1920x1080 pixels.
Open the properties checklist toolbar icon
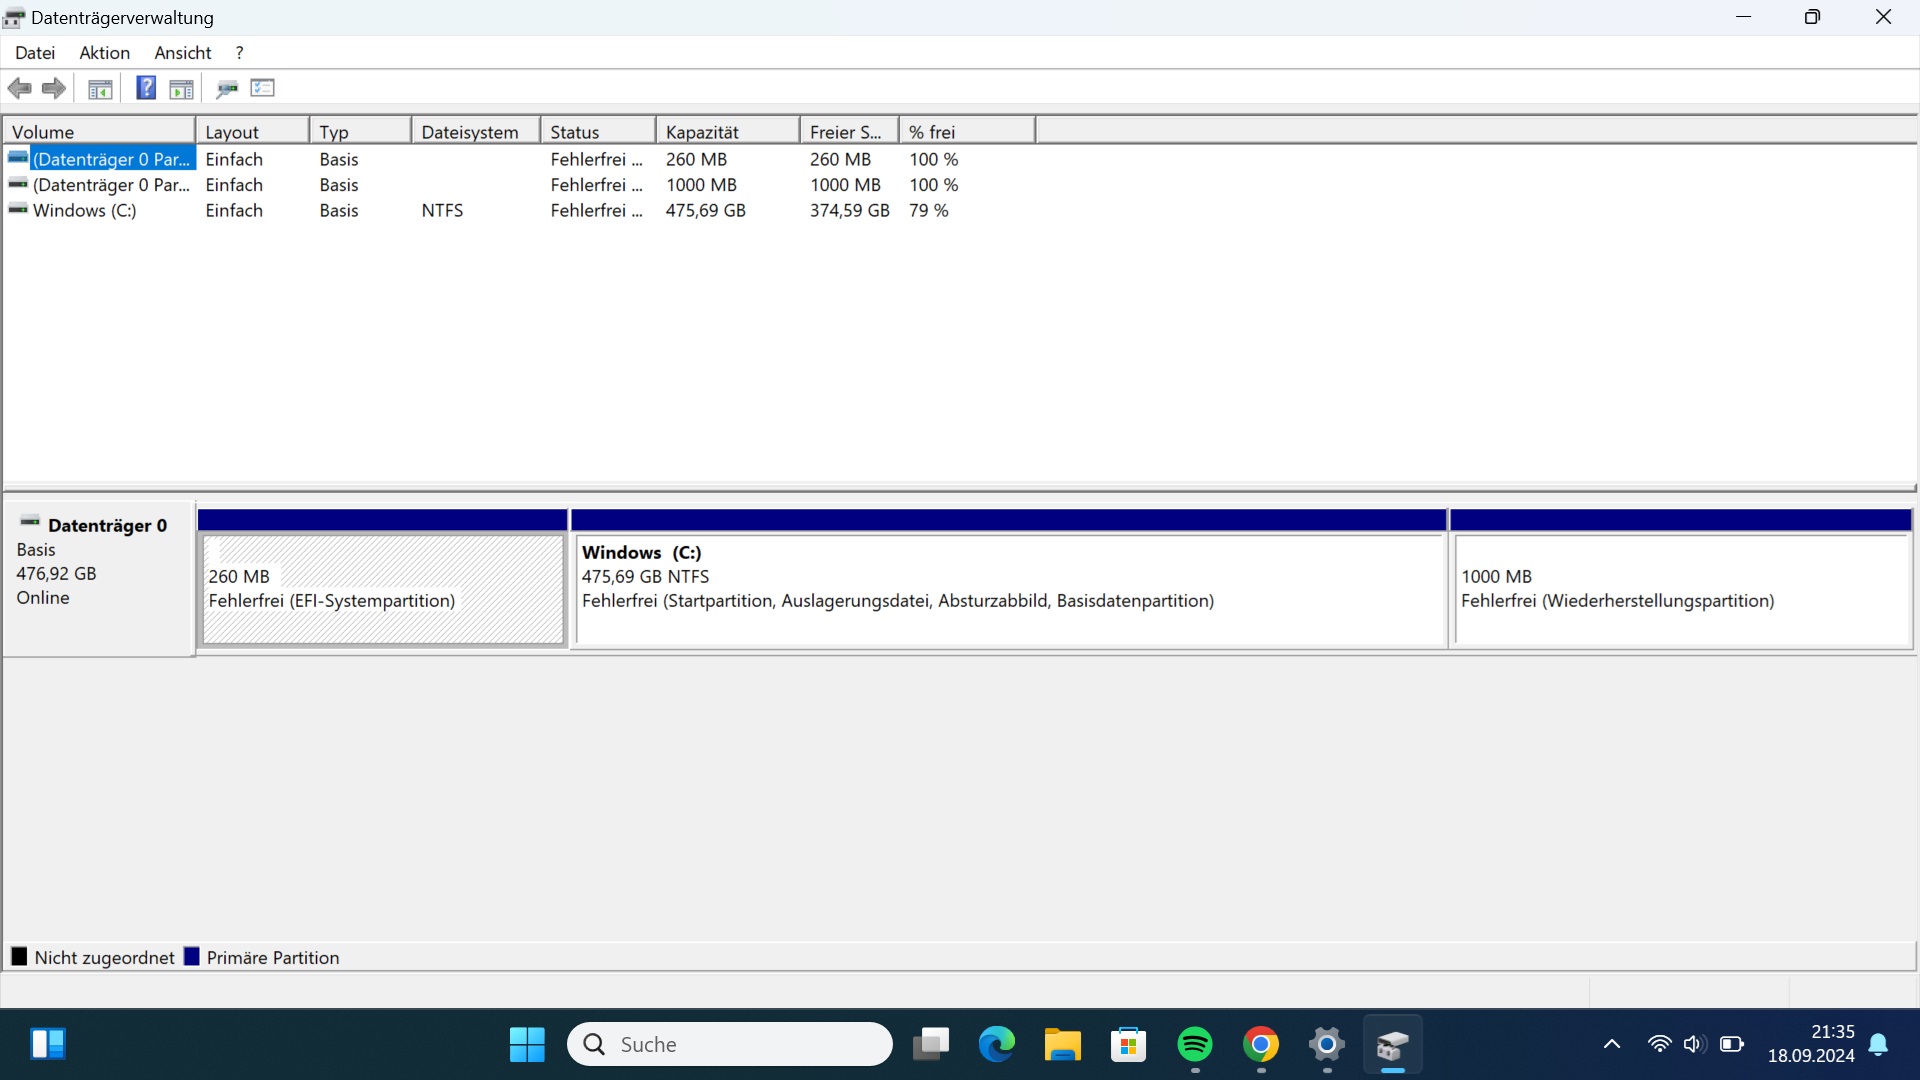click(x=263, y=88)
